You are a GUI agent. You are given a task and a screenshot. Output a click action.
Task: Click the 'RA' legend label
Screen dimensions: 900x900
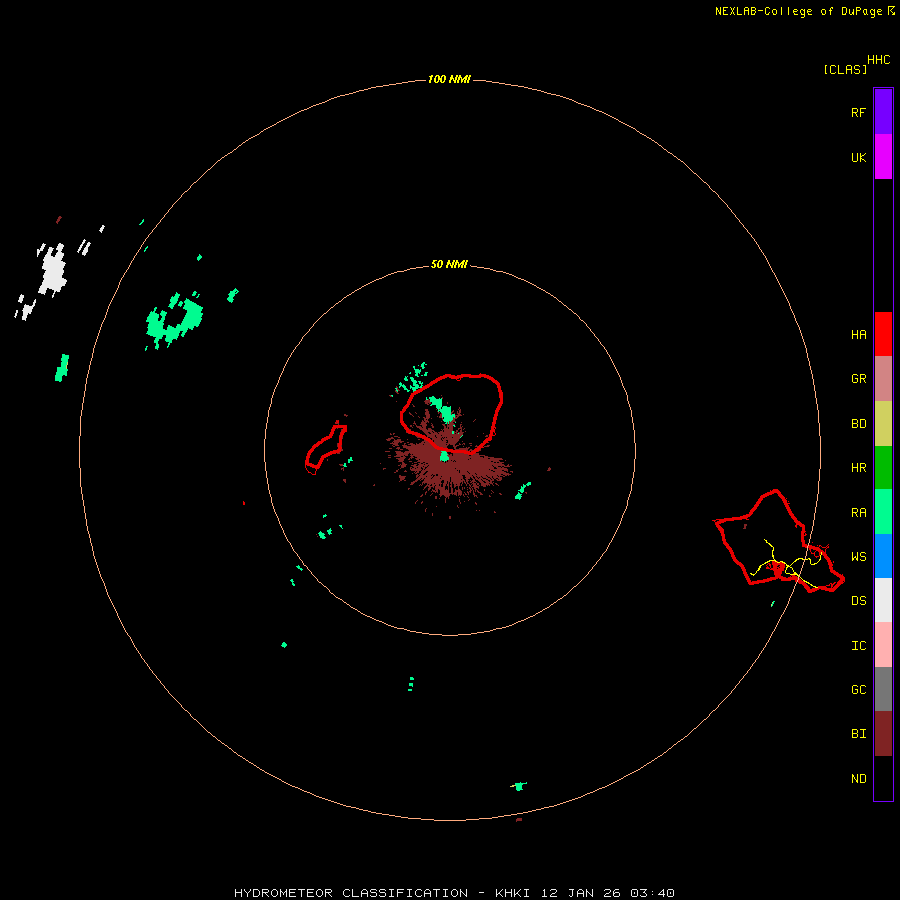coord(858,513)
